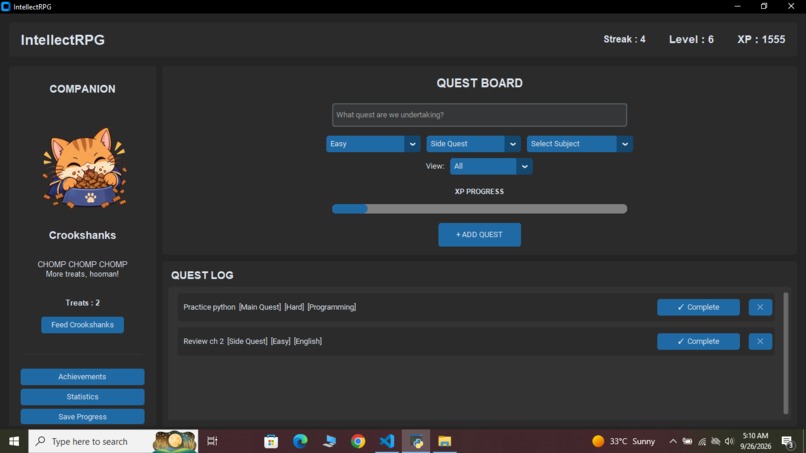The image size is (806, 453).
Task: Click the battery icon in the system tray
Action: (687, 441)
